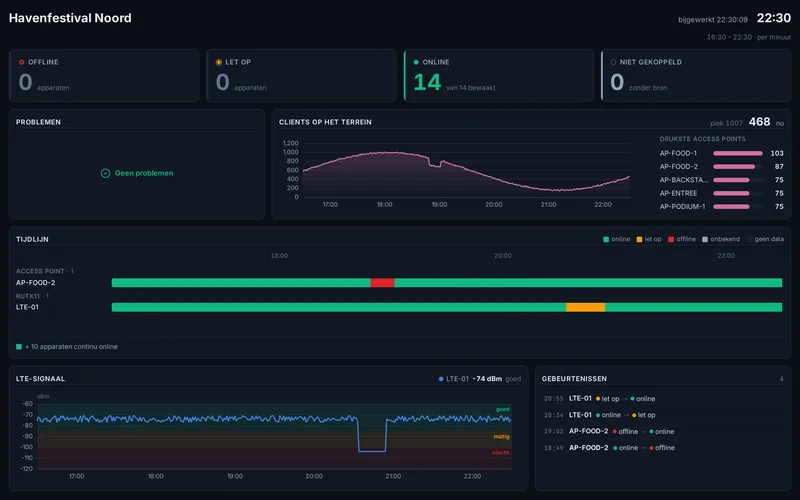Click the 16:30 – 22:30 per minuut range label
Image resolution: width=800 pixels, height=500 pixels.
coord(748,37)
